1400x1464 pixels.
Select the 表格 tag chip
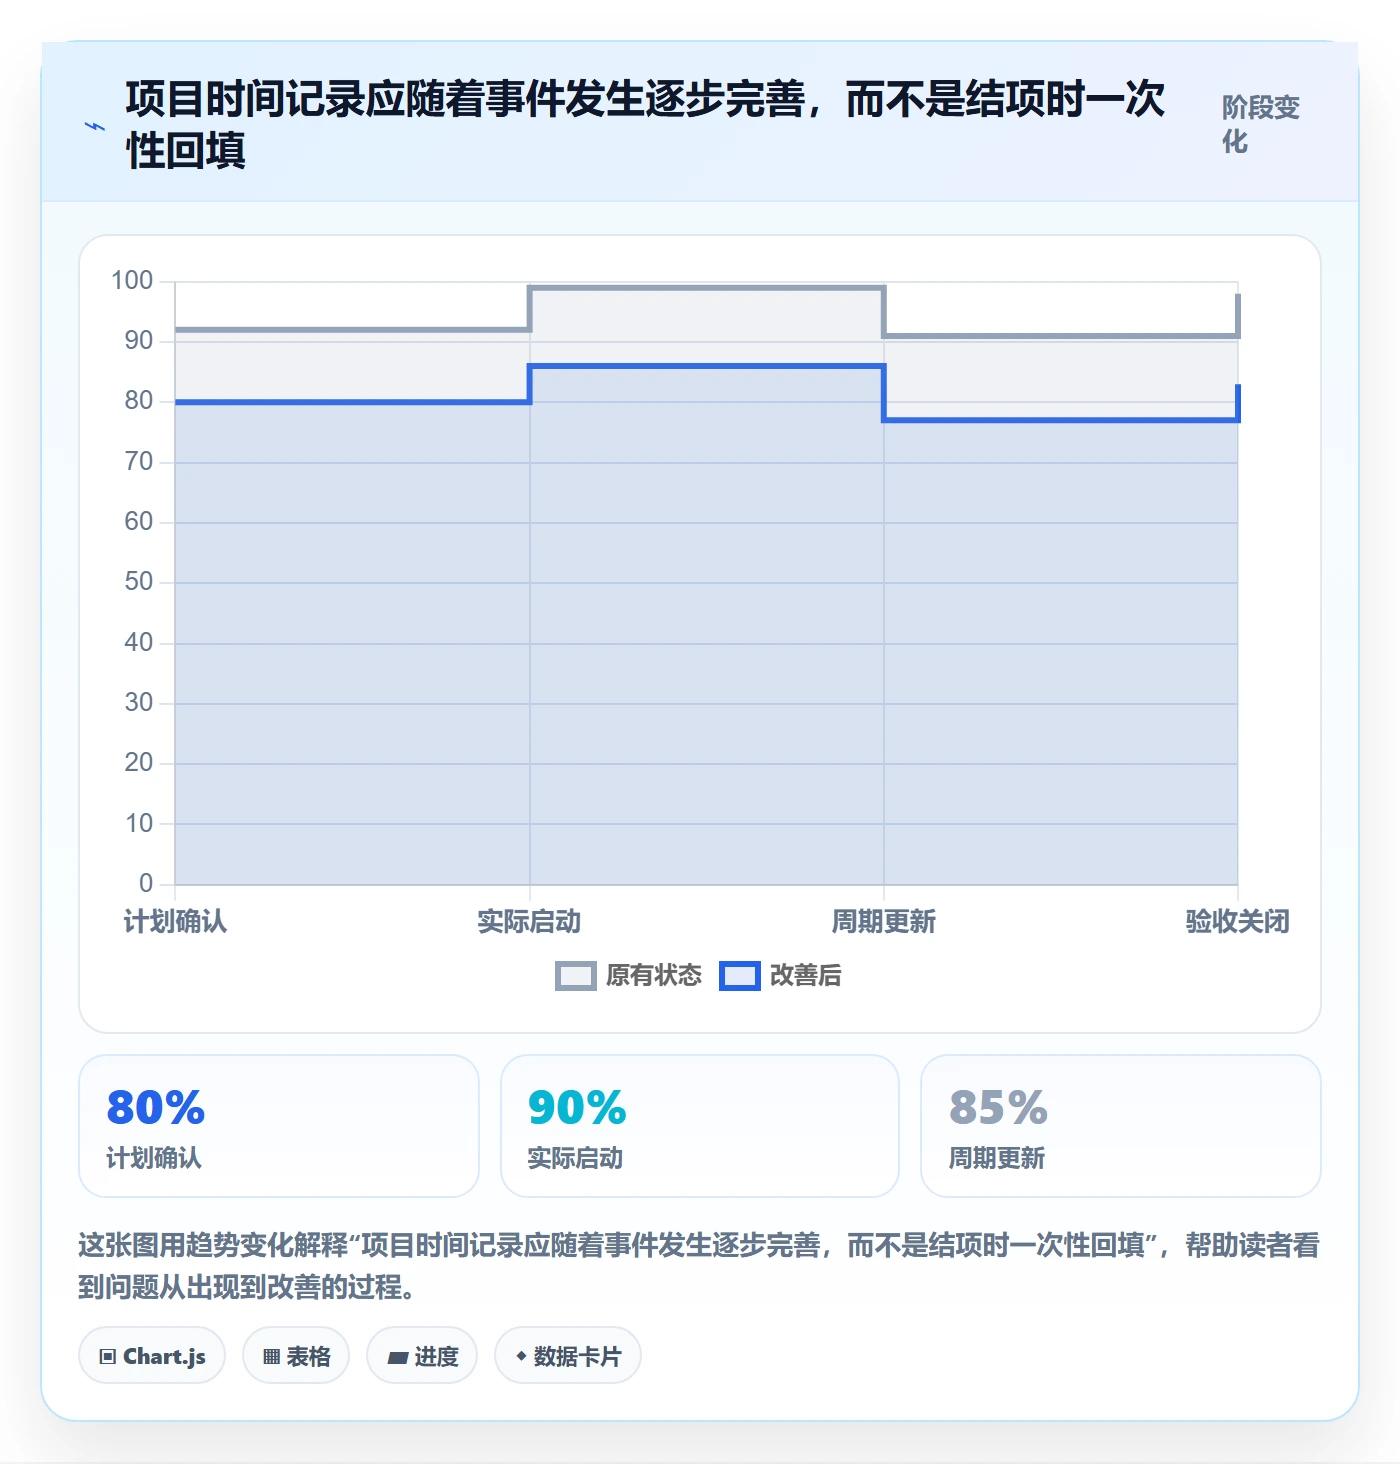296,1356
